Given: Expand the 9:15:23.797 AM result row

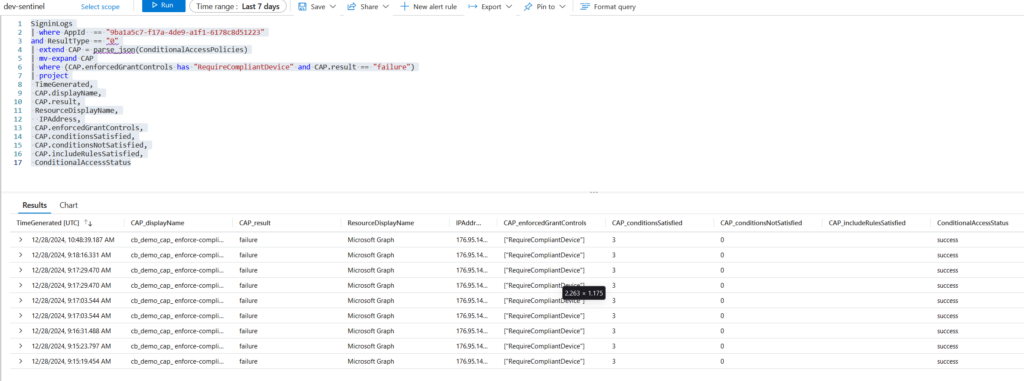Looking at the screenshot, I should [x=21, y=346].
